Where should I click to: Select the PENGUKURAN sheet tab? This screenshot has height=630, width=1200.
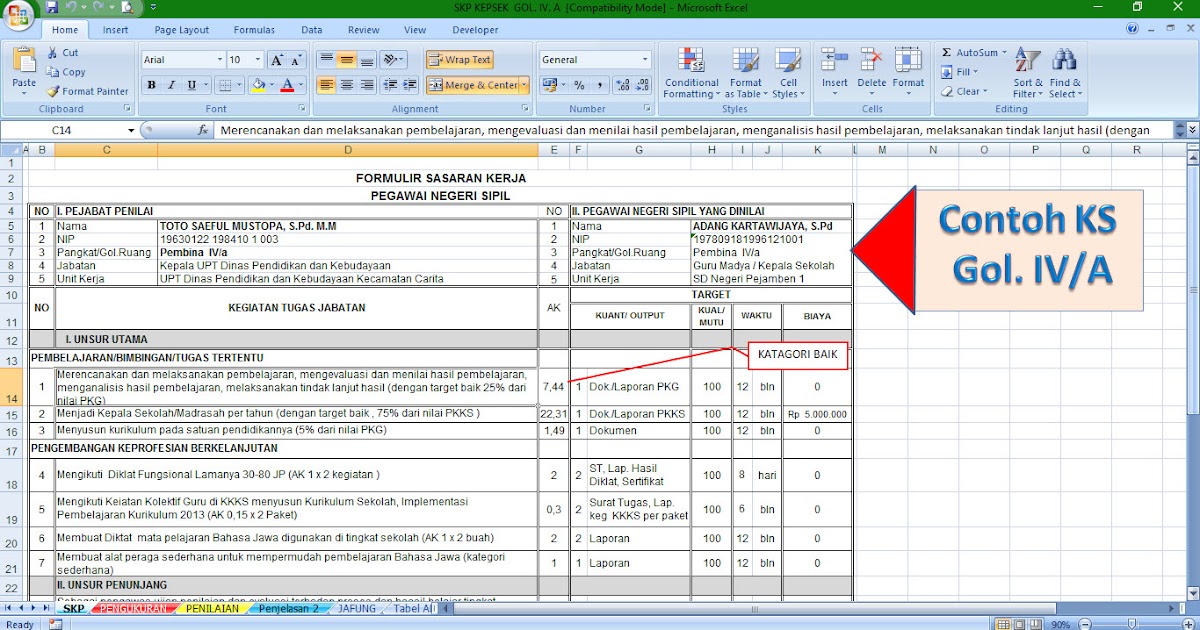(133, 609)
